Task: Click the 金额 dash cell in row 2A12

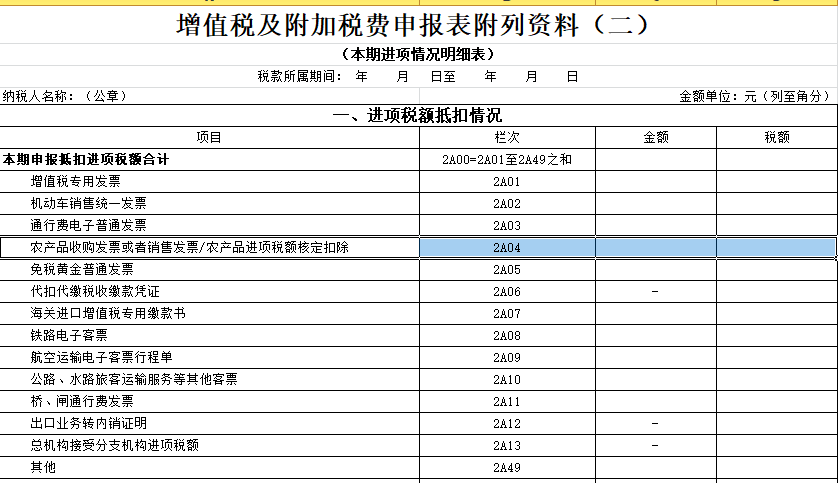Action: coord(656,423)
